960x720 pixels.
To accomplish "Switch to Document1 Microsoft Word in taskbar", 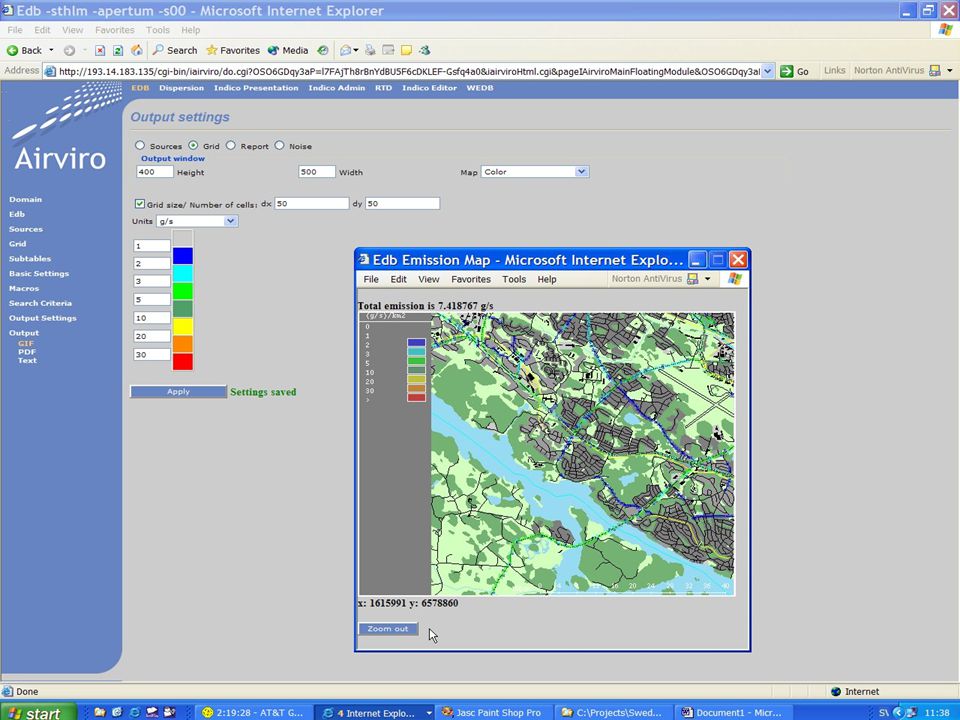I will (x=733, y=712).
